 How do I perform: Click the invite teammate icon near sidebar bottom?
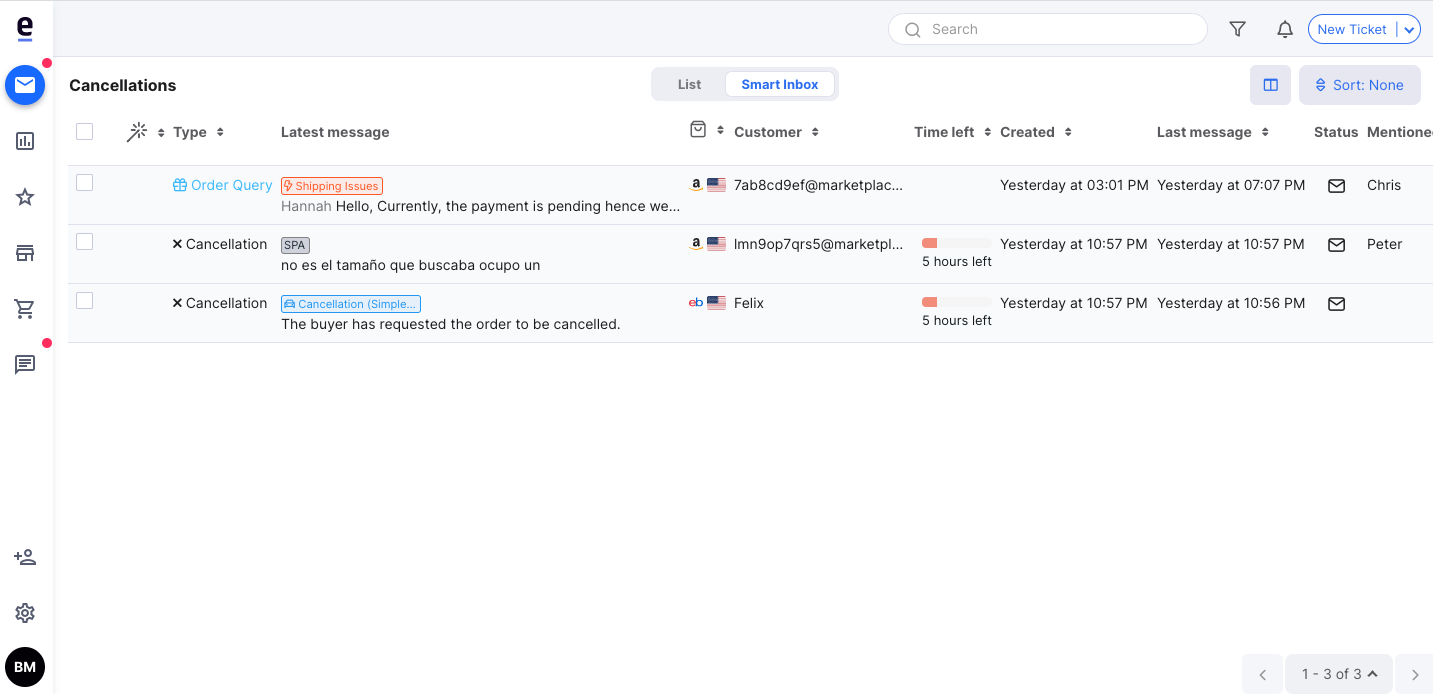[25, 557]
